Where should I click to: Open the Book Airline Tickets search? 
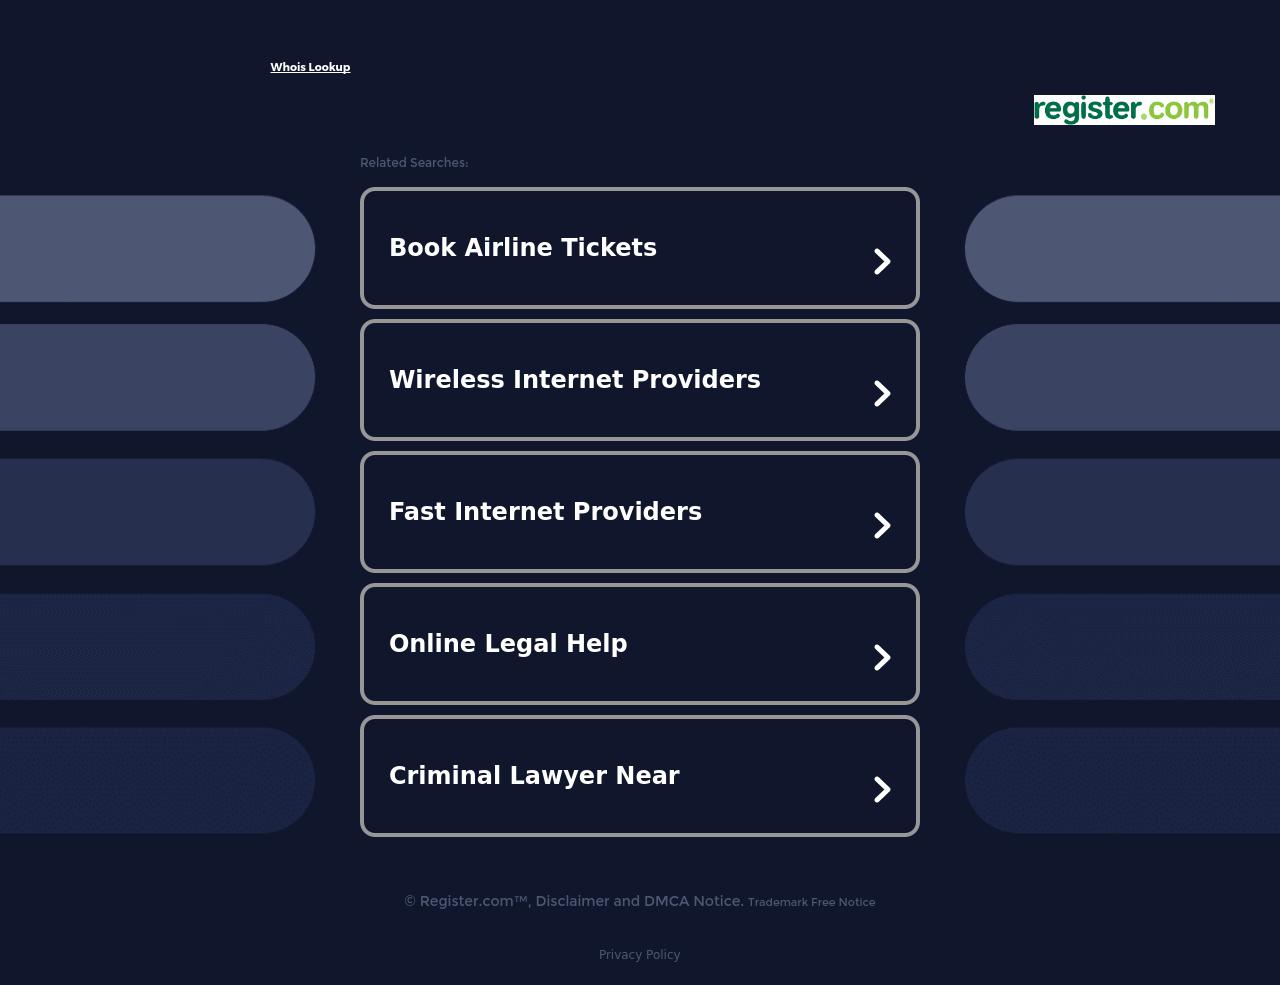click(x=523, y=248)
